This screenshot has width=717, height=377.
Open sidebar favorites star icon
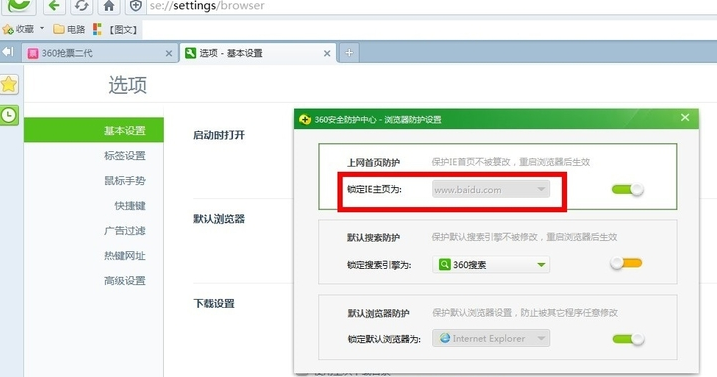(9, 85)
